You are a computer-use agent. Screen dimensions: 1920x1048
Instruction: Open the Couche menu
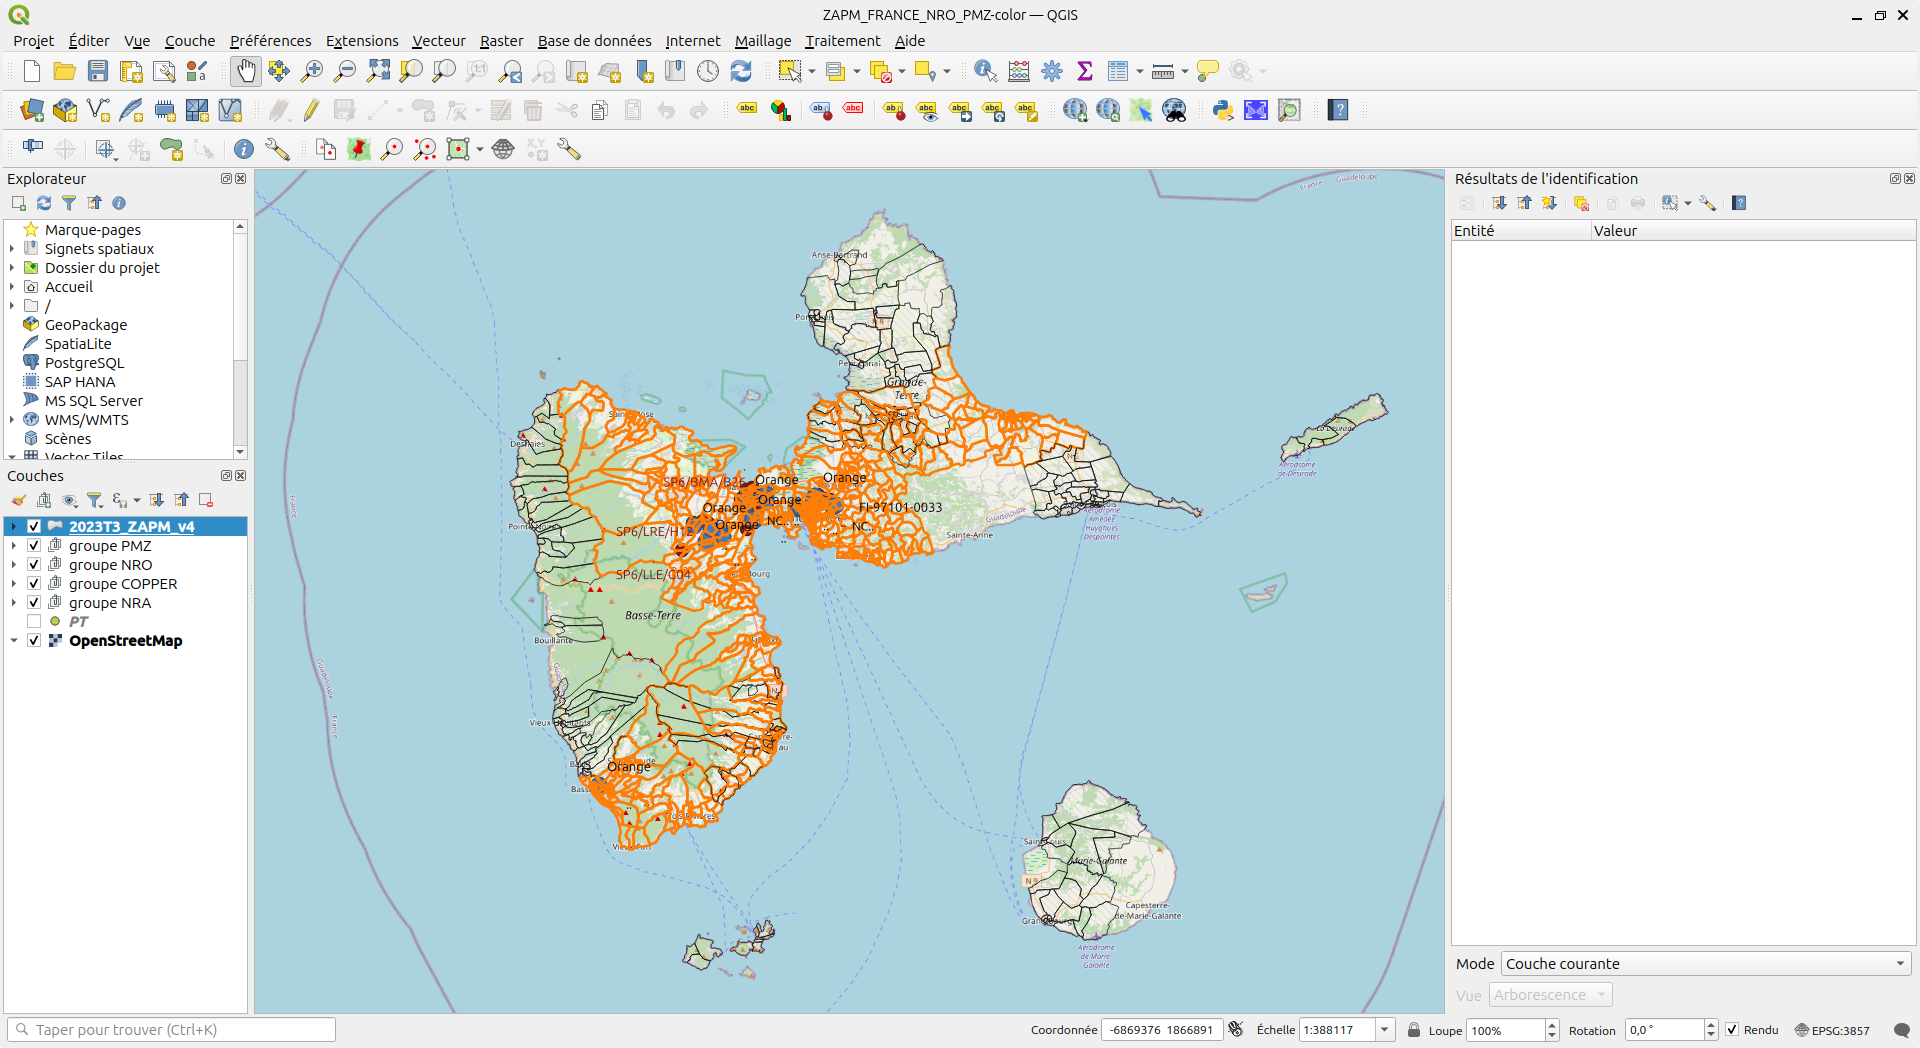coord(190,41)
